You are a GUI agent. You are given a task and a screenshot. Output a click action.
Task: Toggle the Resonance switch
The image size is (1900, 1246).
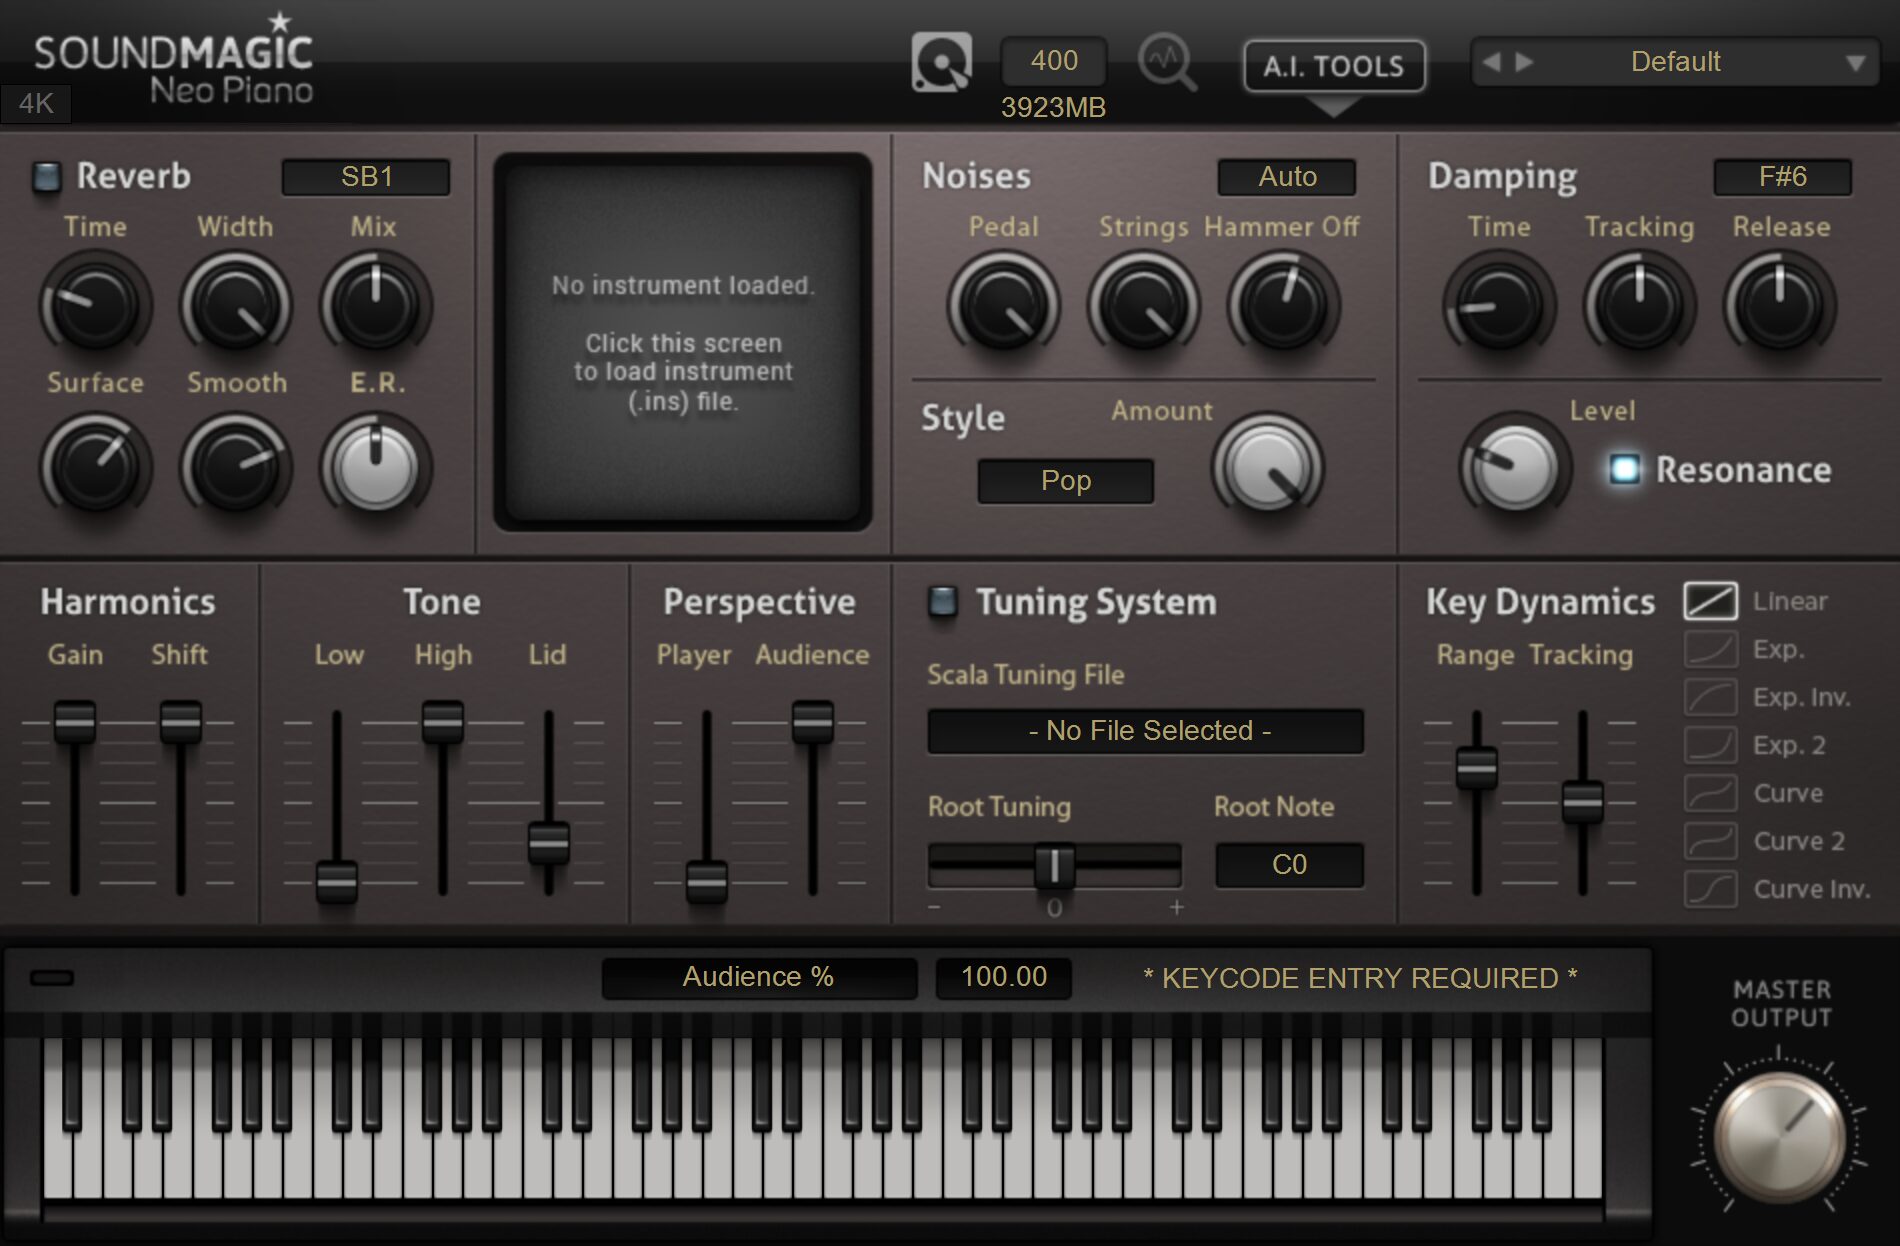1624,468
